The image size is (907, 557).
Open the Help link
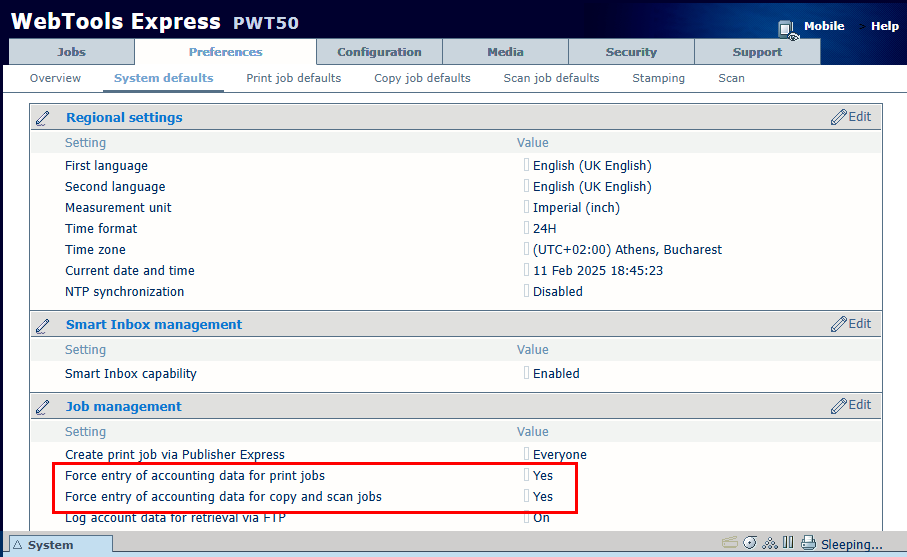pyautogui.click(x=884, y=27)
